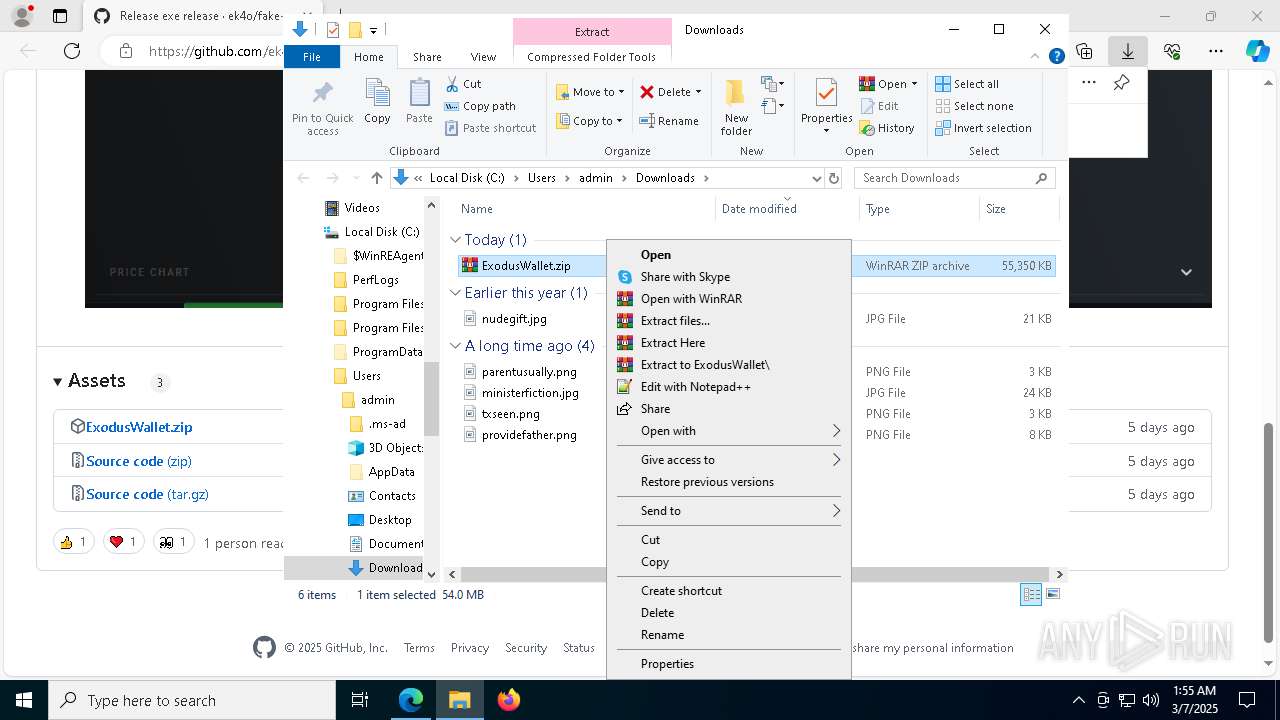Expand the address bar history dropdown

click(816, 178)
